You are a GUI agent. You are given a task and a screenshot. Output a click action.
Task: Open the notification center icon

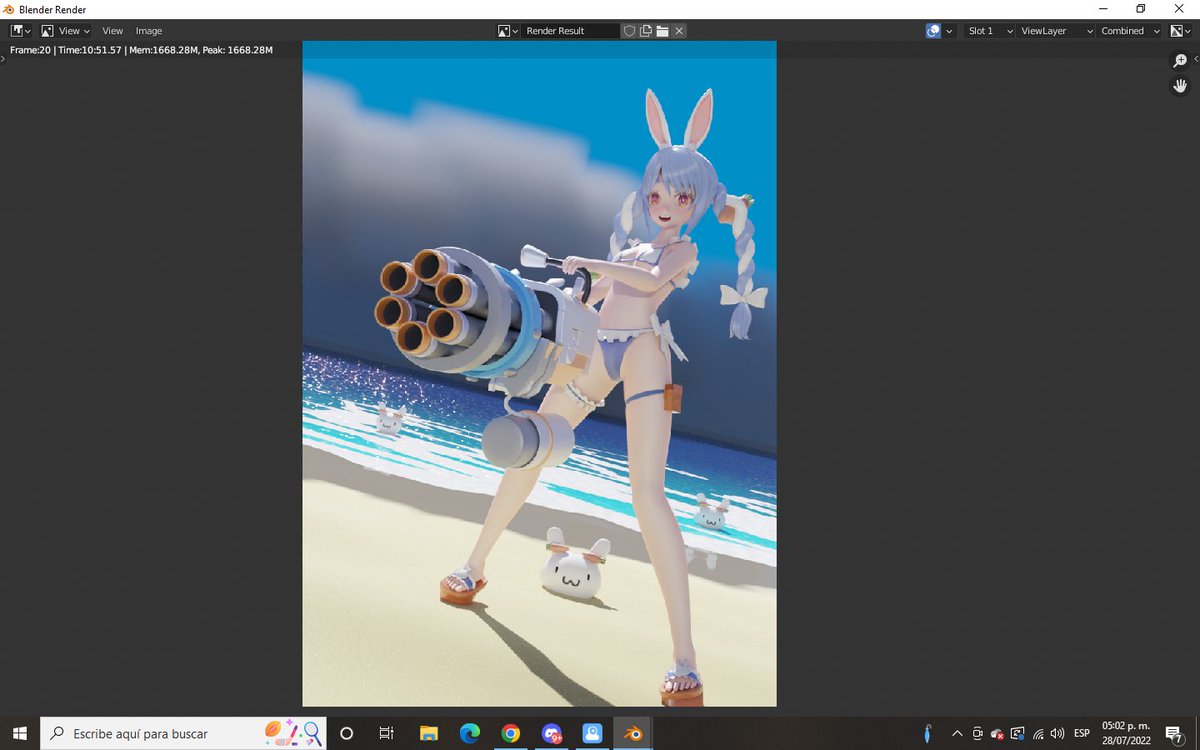(x=1174, y=733)
